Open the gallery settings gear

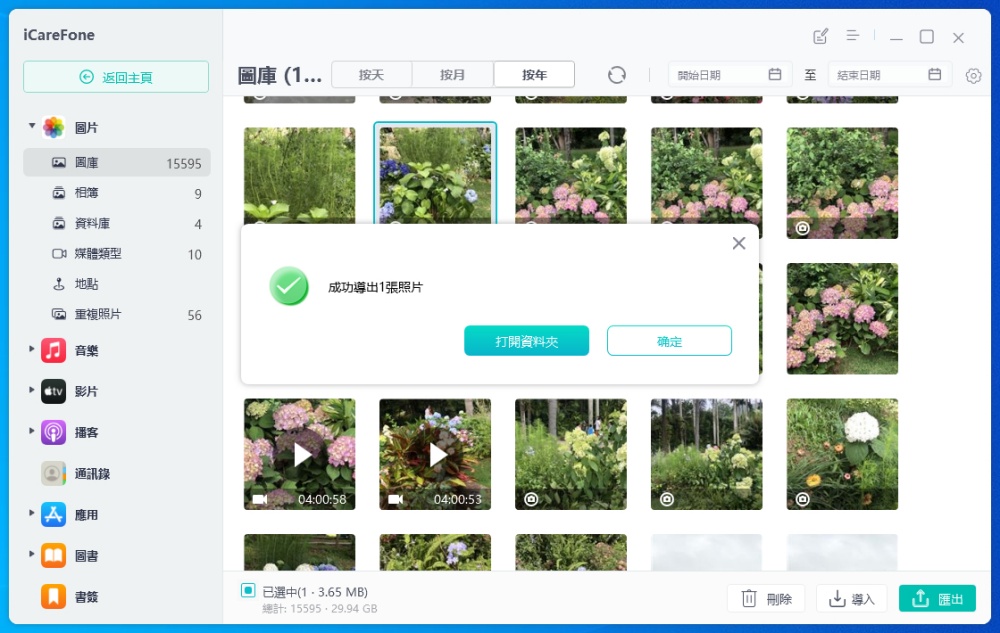point(973,75)
